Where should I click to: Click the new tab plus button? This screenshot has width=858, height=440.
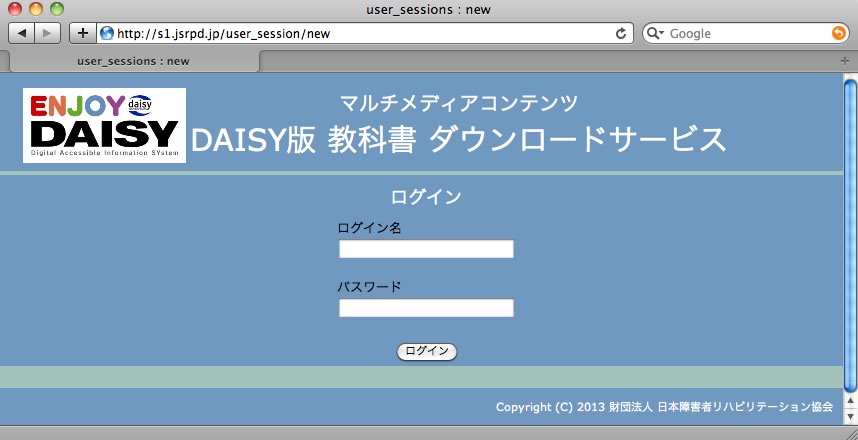(844, 61)
